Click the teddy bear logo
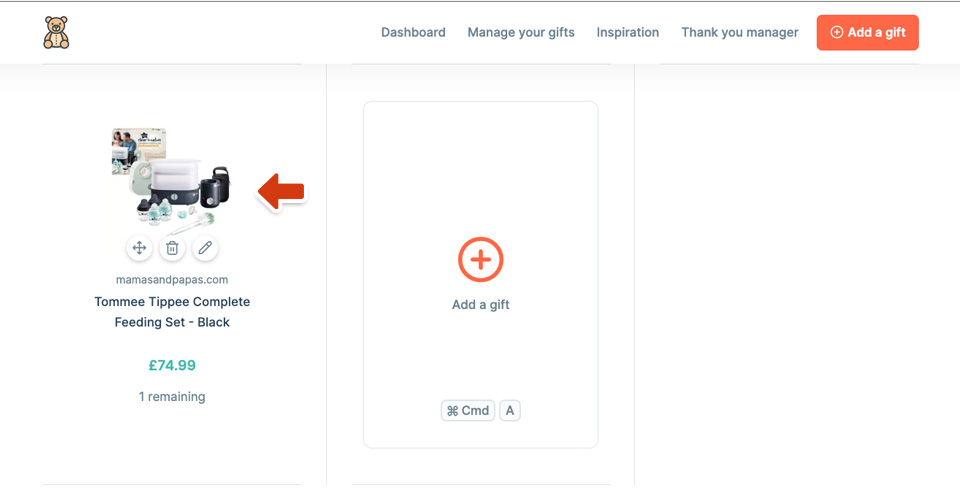The height and width of the screenshot is (490, 960). [x=56, y=32]
